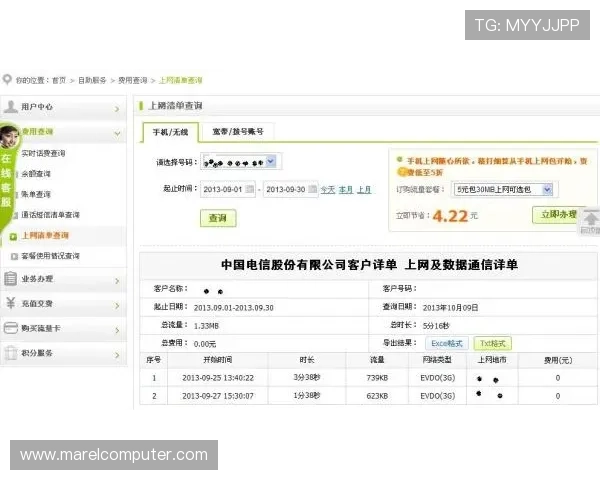Click the 上网城市 column header
600x480 pixels.
pos(492,360)
